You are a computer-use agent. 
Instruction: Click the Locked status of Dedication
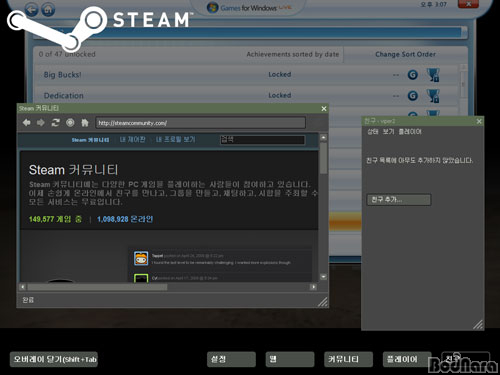click(280, 95)
